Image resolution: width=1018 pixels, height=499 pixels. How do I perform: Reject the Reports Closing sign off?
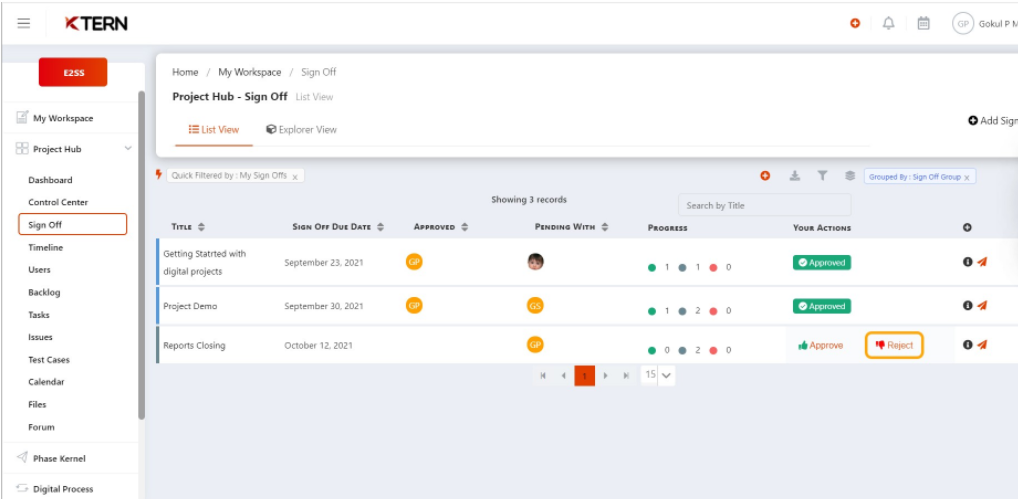pos(894,345)
